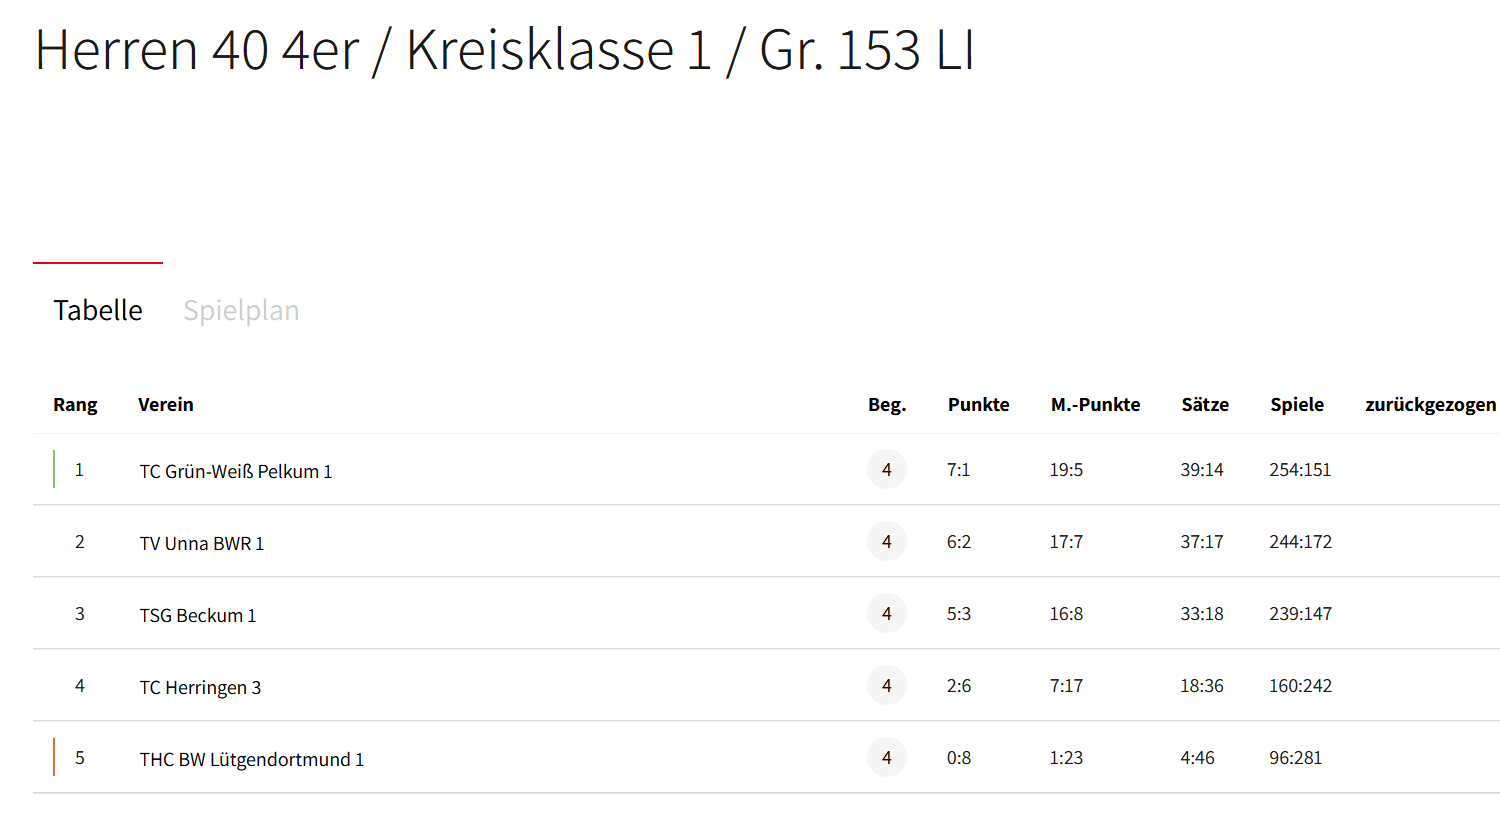This screenshot has width=1500, height=837.
Task: Select TV Unna BWR 1 team link
Action: click(x=201, y=543)
